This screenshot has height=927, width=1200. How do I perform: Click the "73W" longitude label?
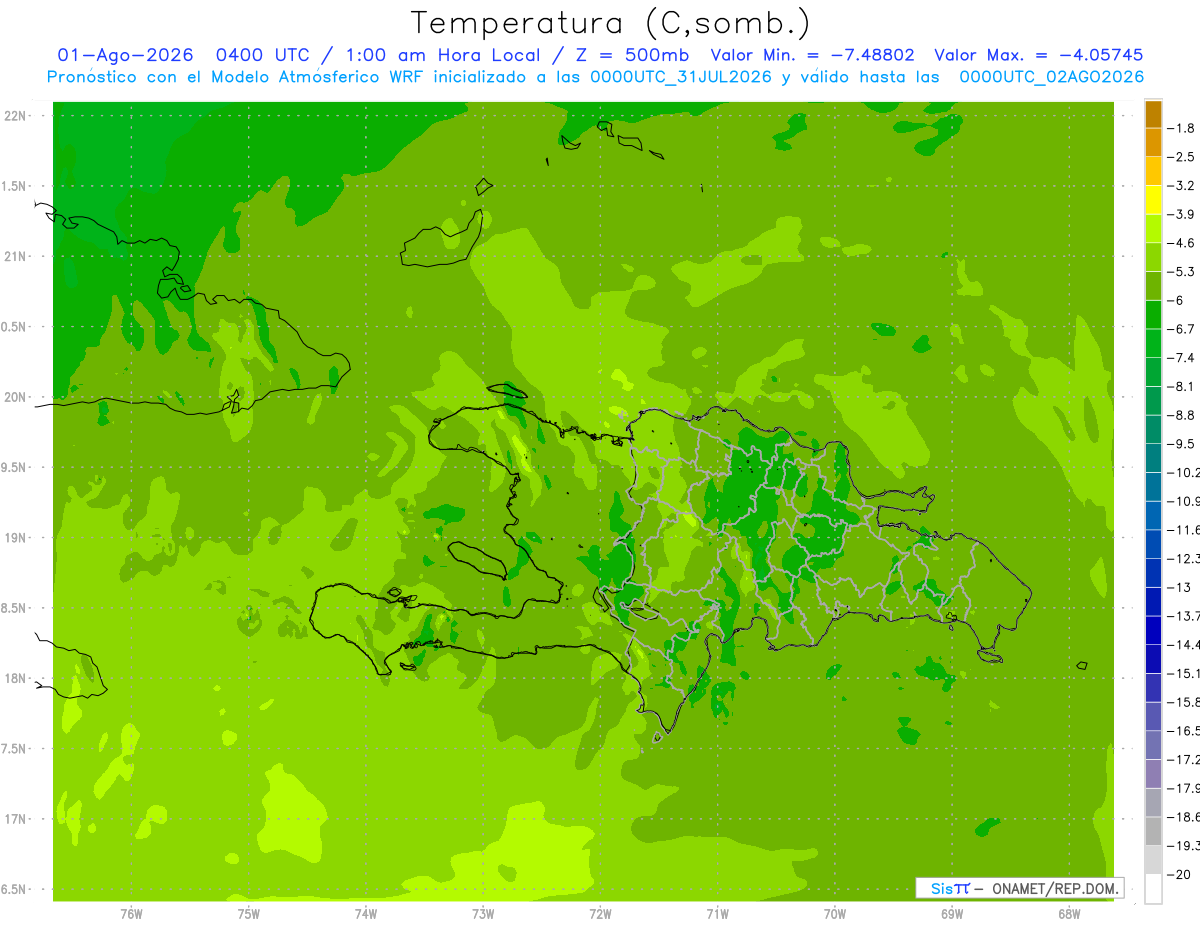[x=483, y=914]
